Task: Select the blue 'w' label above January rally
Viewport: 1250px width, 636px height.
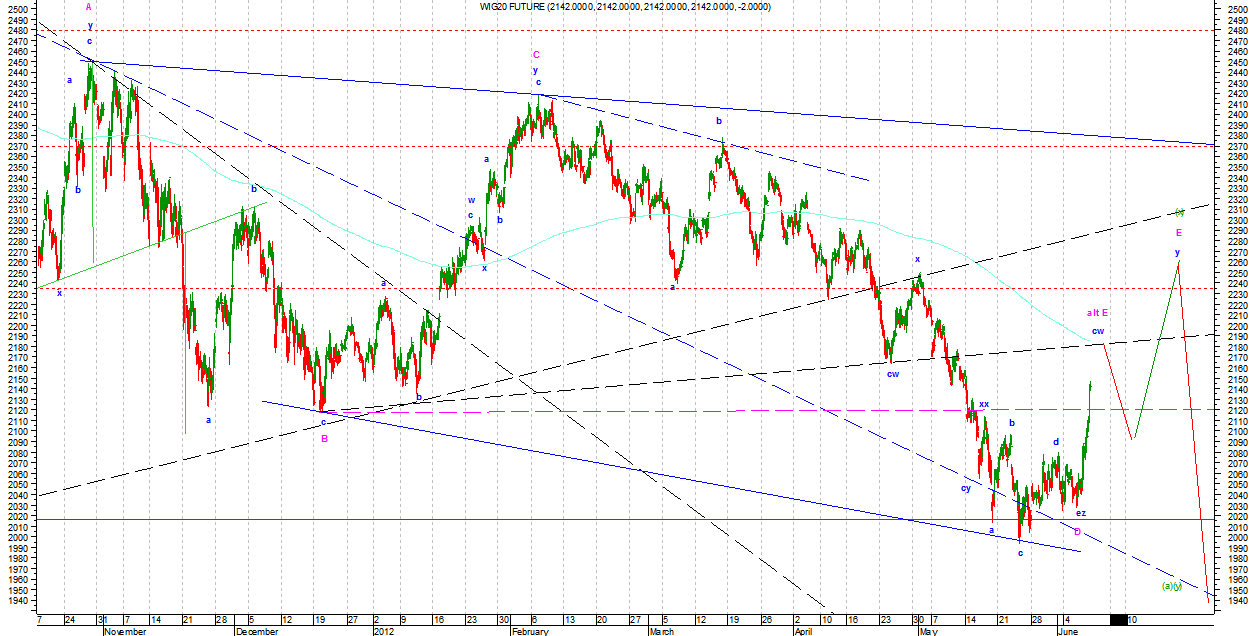Action: 470,200
